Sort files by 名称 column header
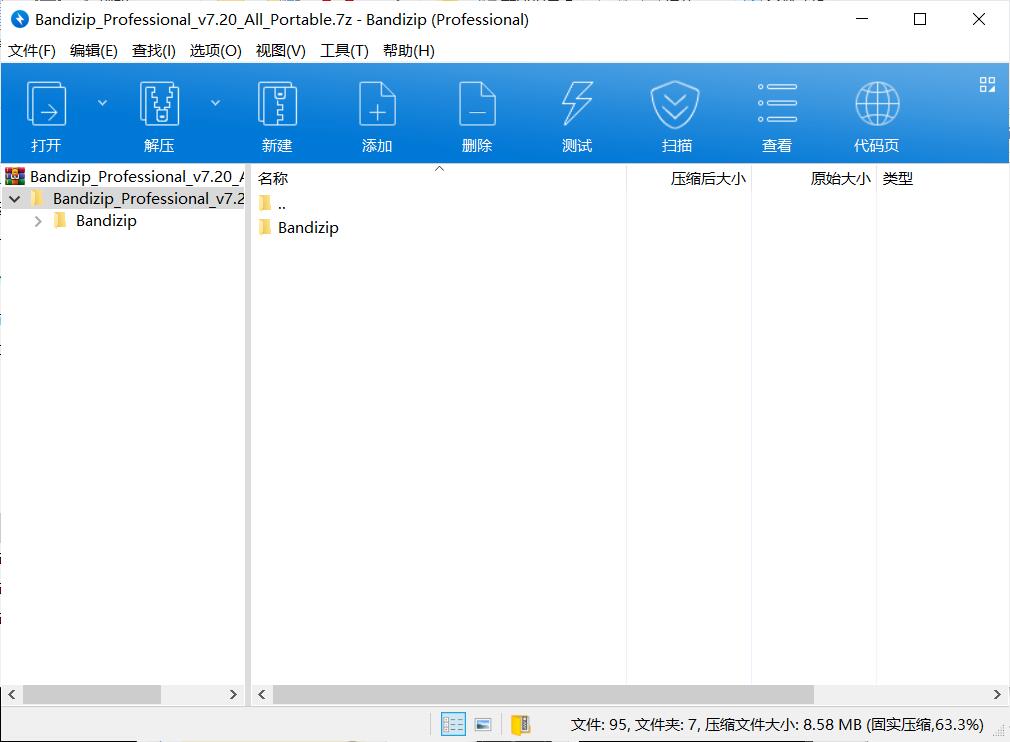This screenshot has width=1010, height=742. coord(273,178)
